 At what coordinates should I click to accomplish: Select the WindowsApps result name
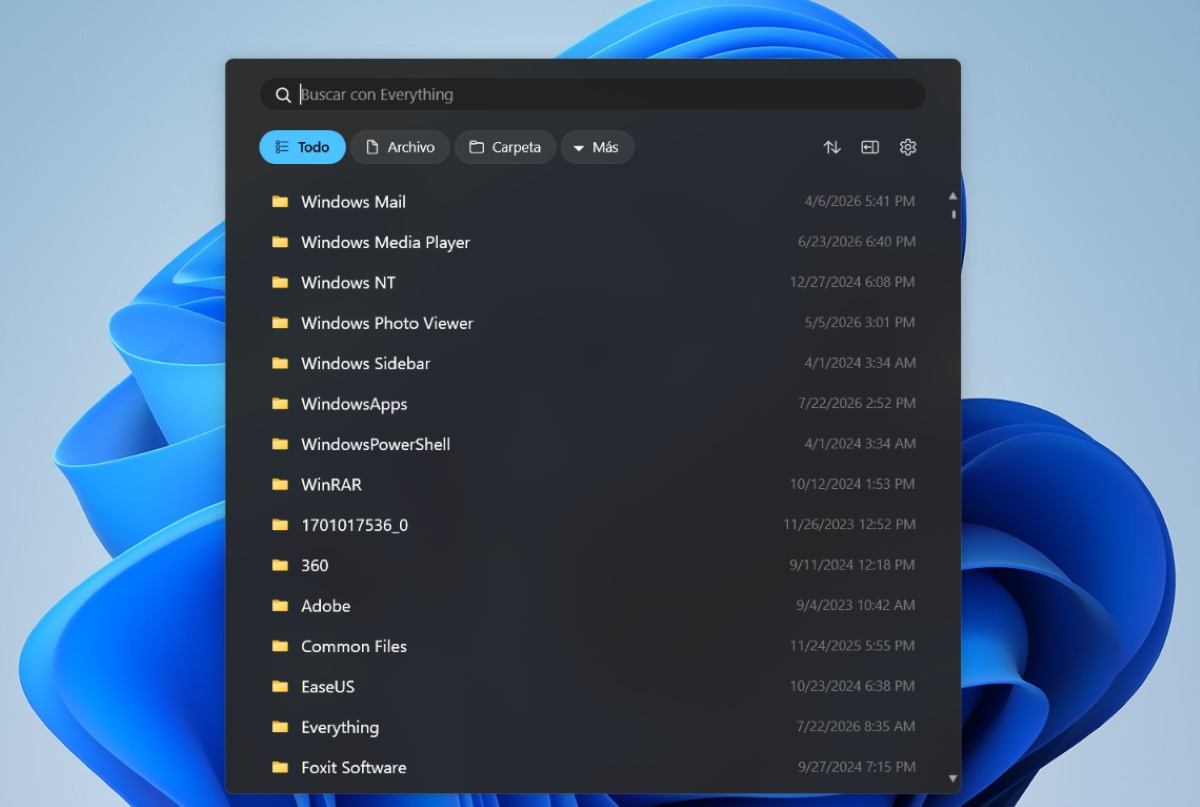tap(354, 404)
